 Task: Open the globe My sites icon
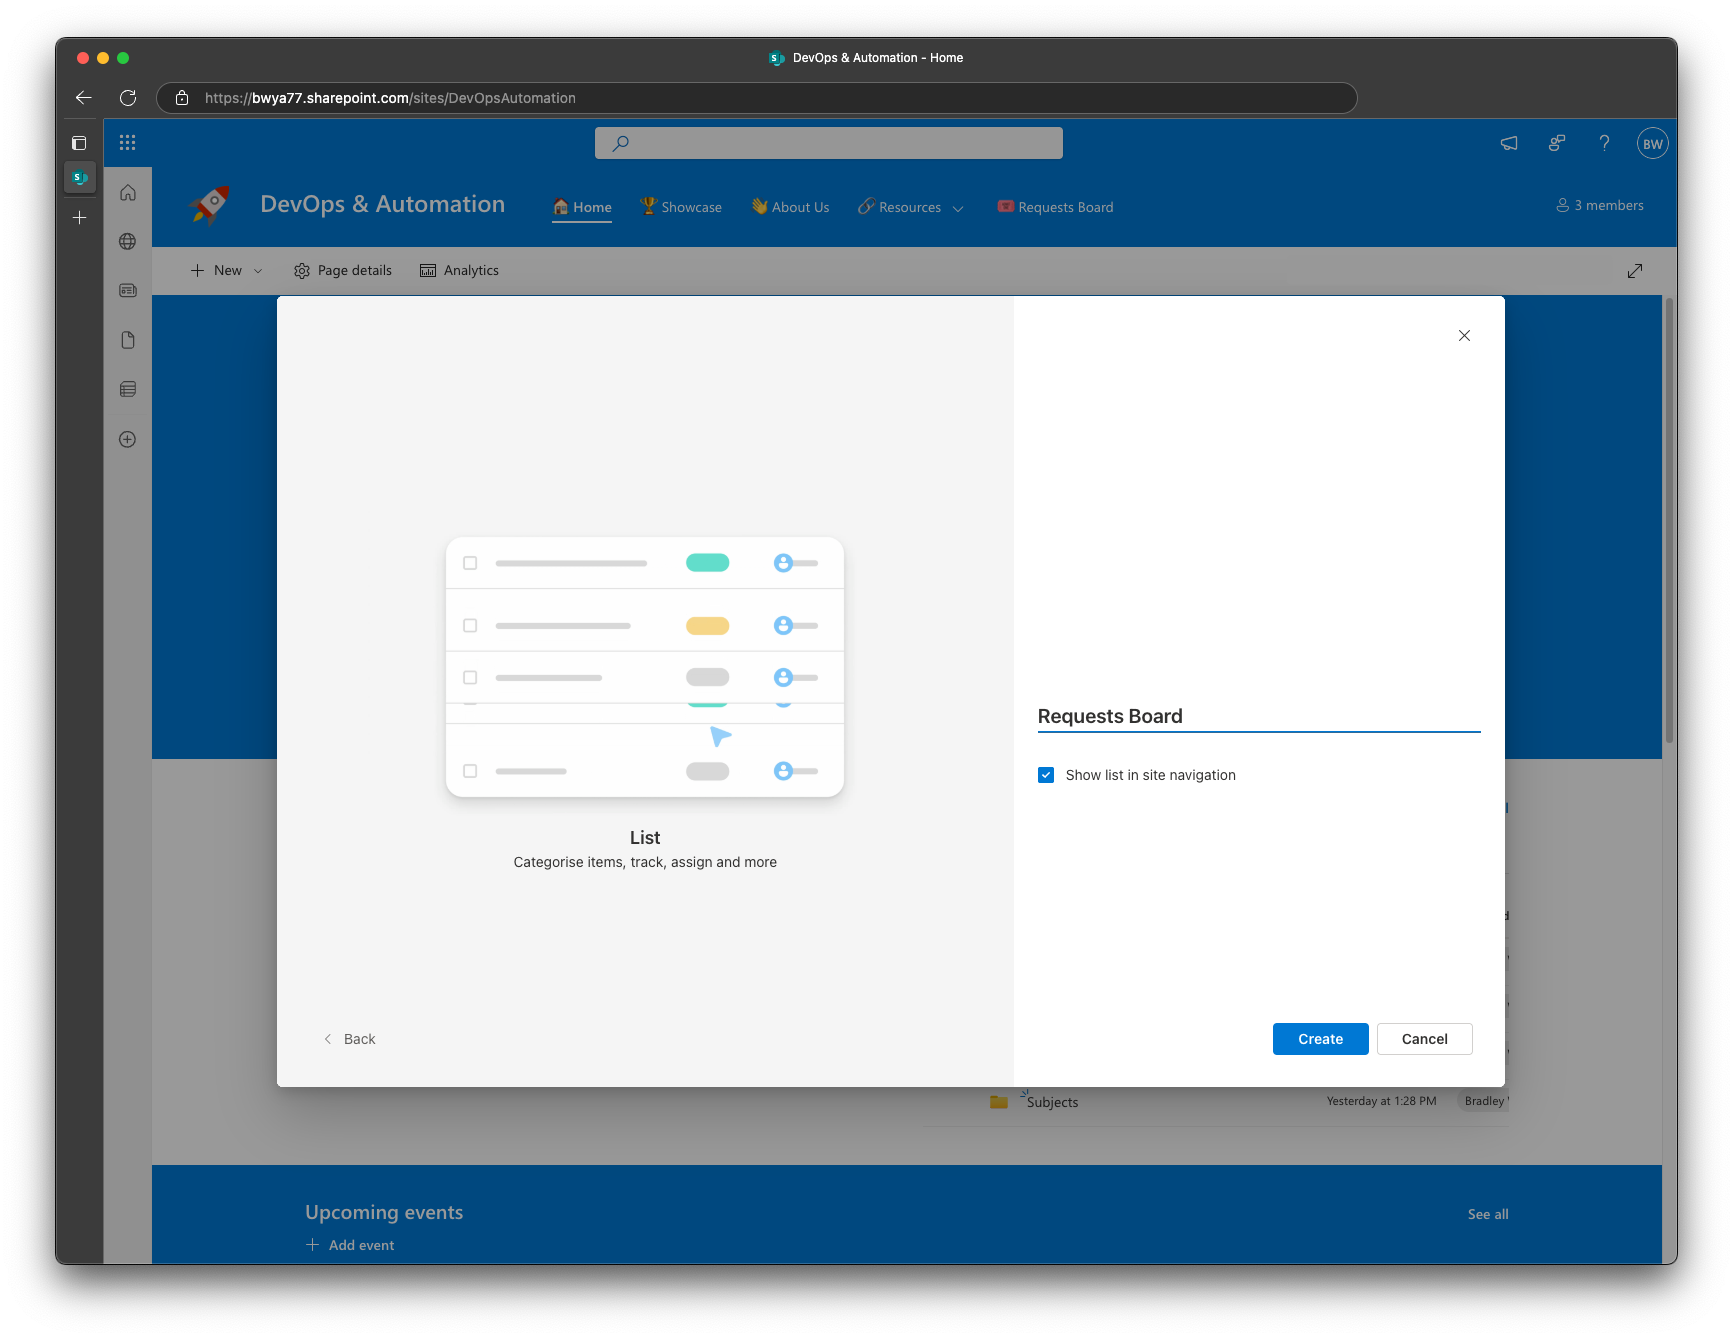(x=128, y=241)
